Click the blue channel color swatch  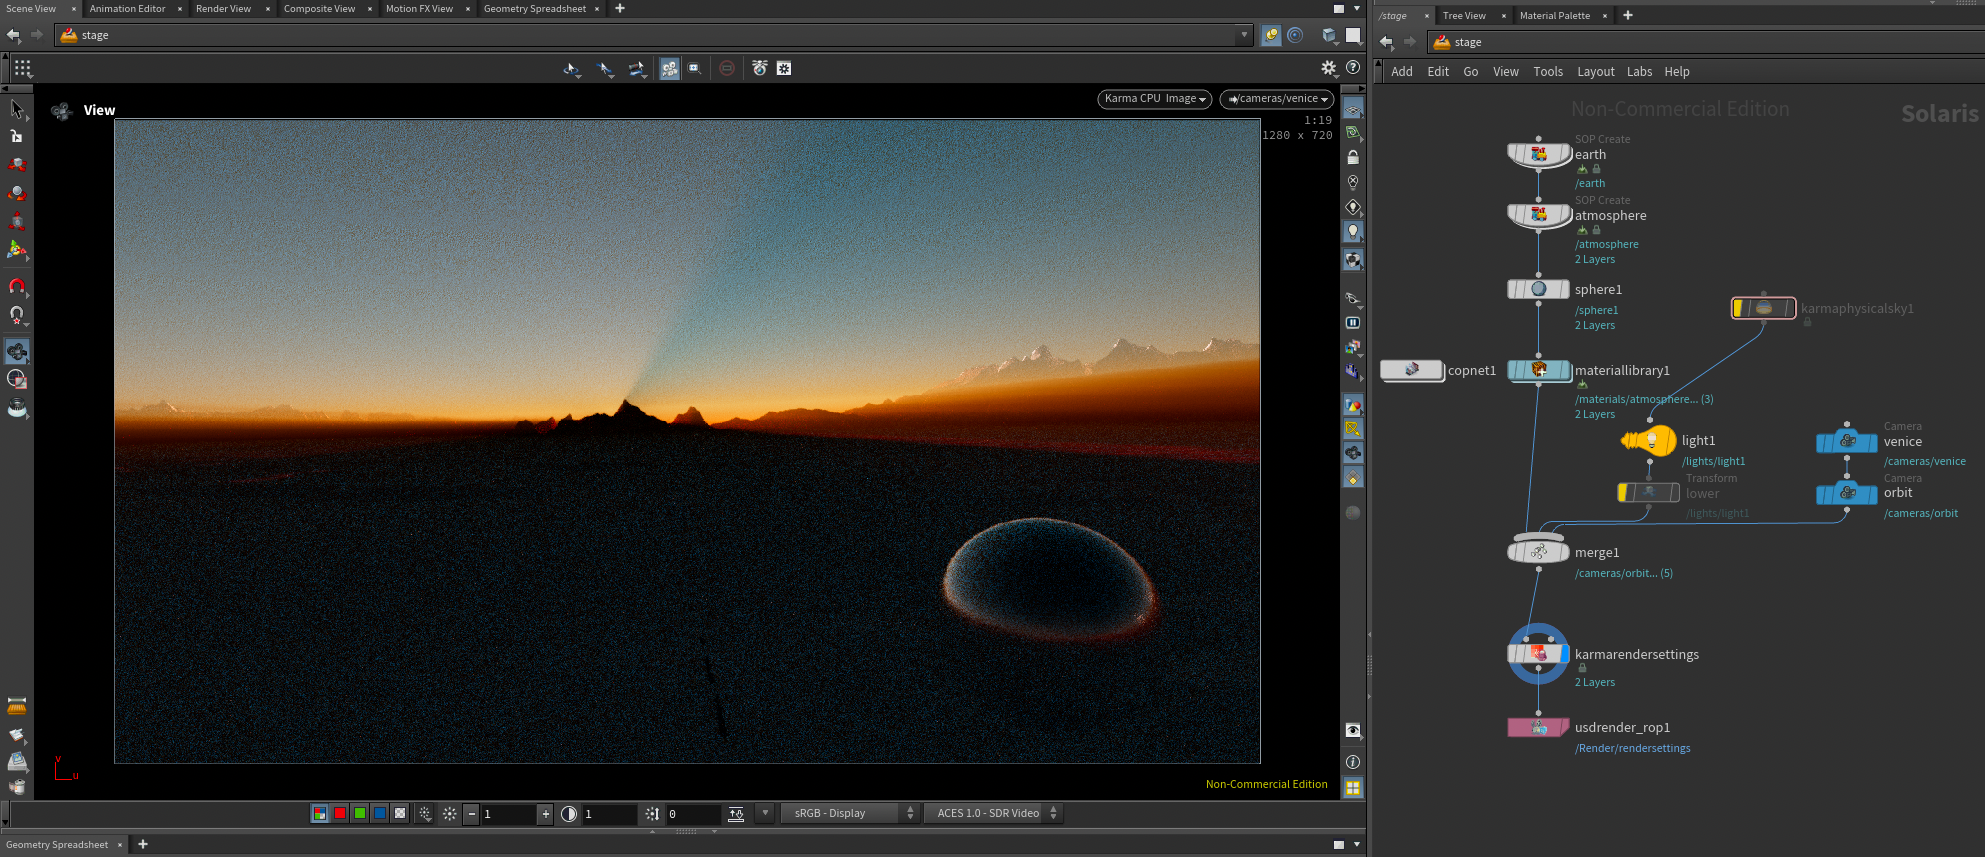(380, 814)
